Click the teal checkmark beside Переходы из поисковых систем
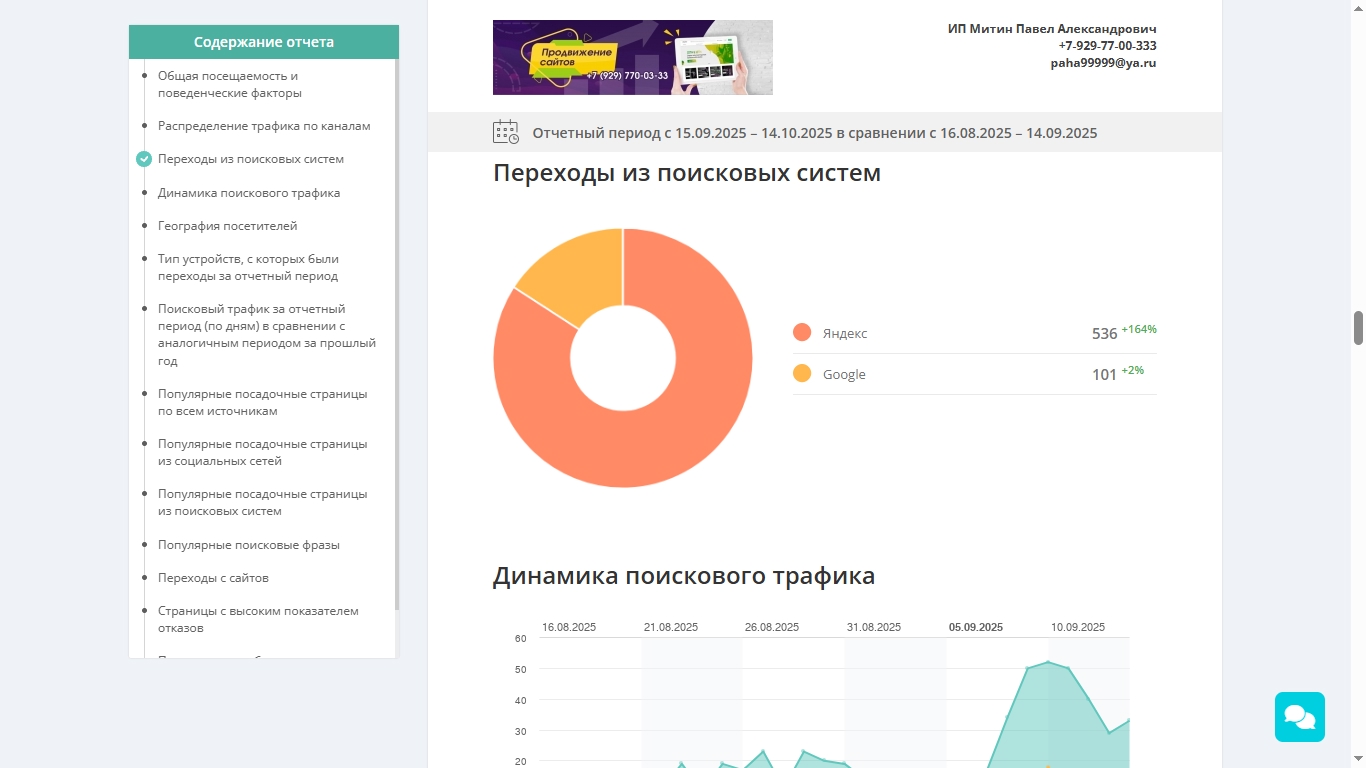1366x768 pixels. tap(144, 159)
